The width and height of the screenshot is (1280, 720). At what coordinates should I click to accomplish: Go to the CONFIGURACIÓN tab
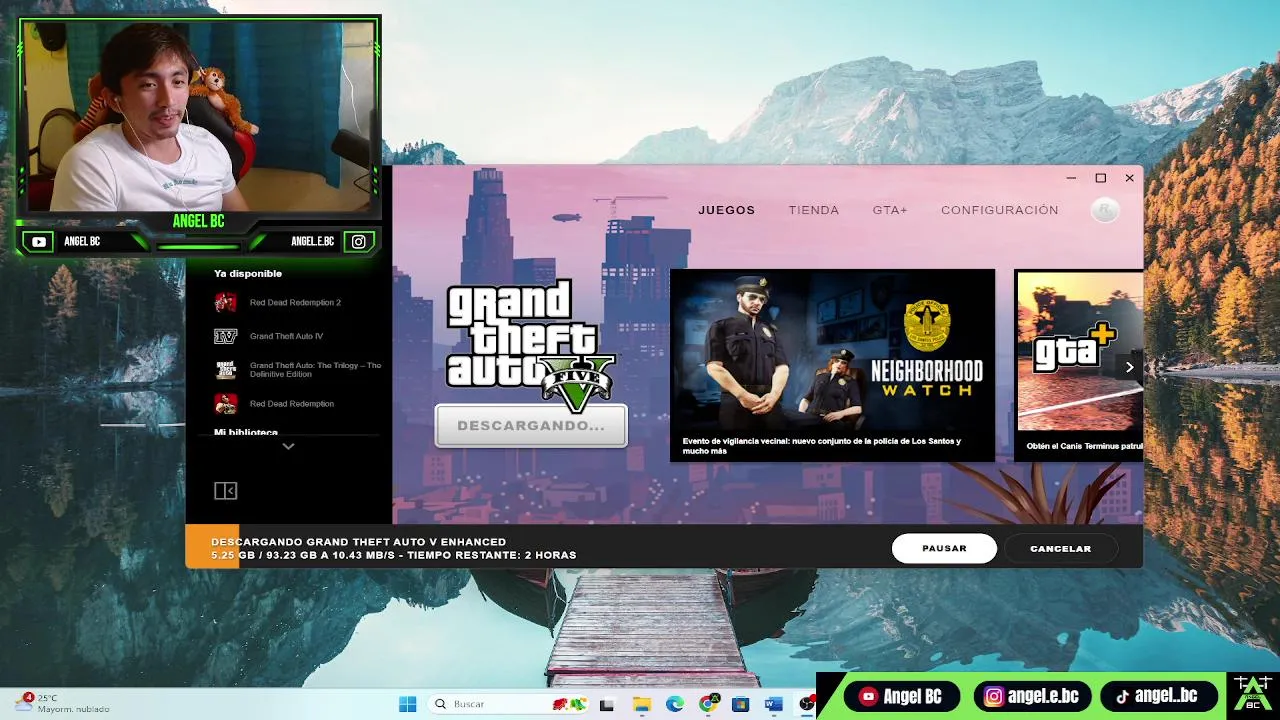(x=999, y=210)
